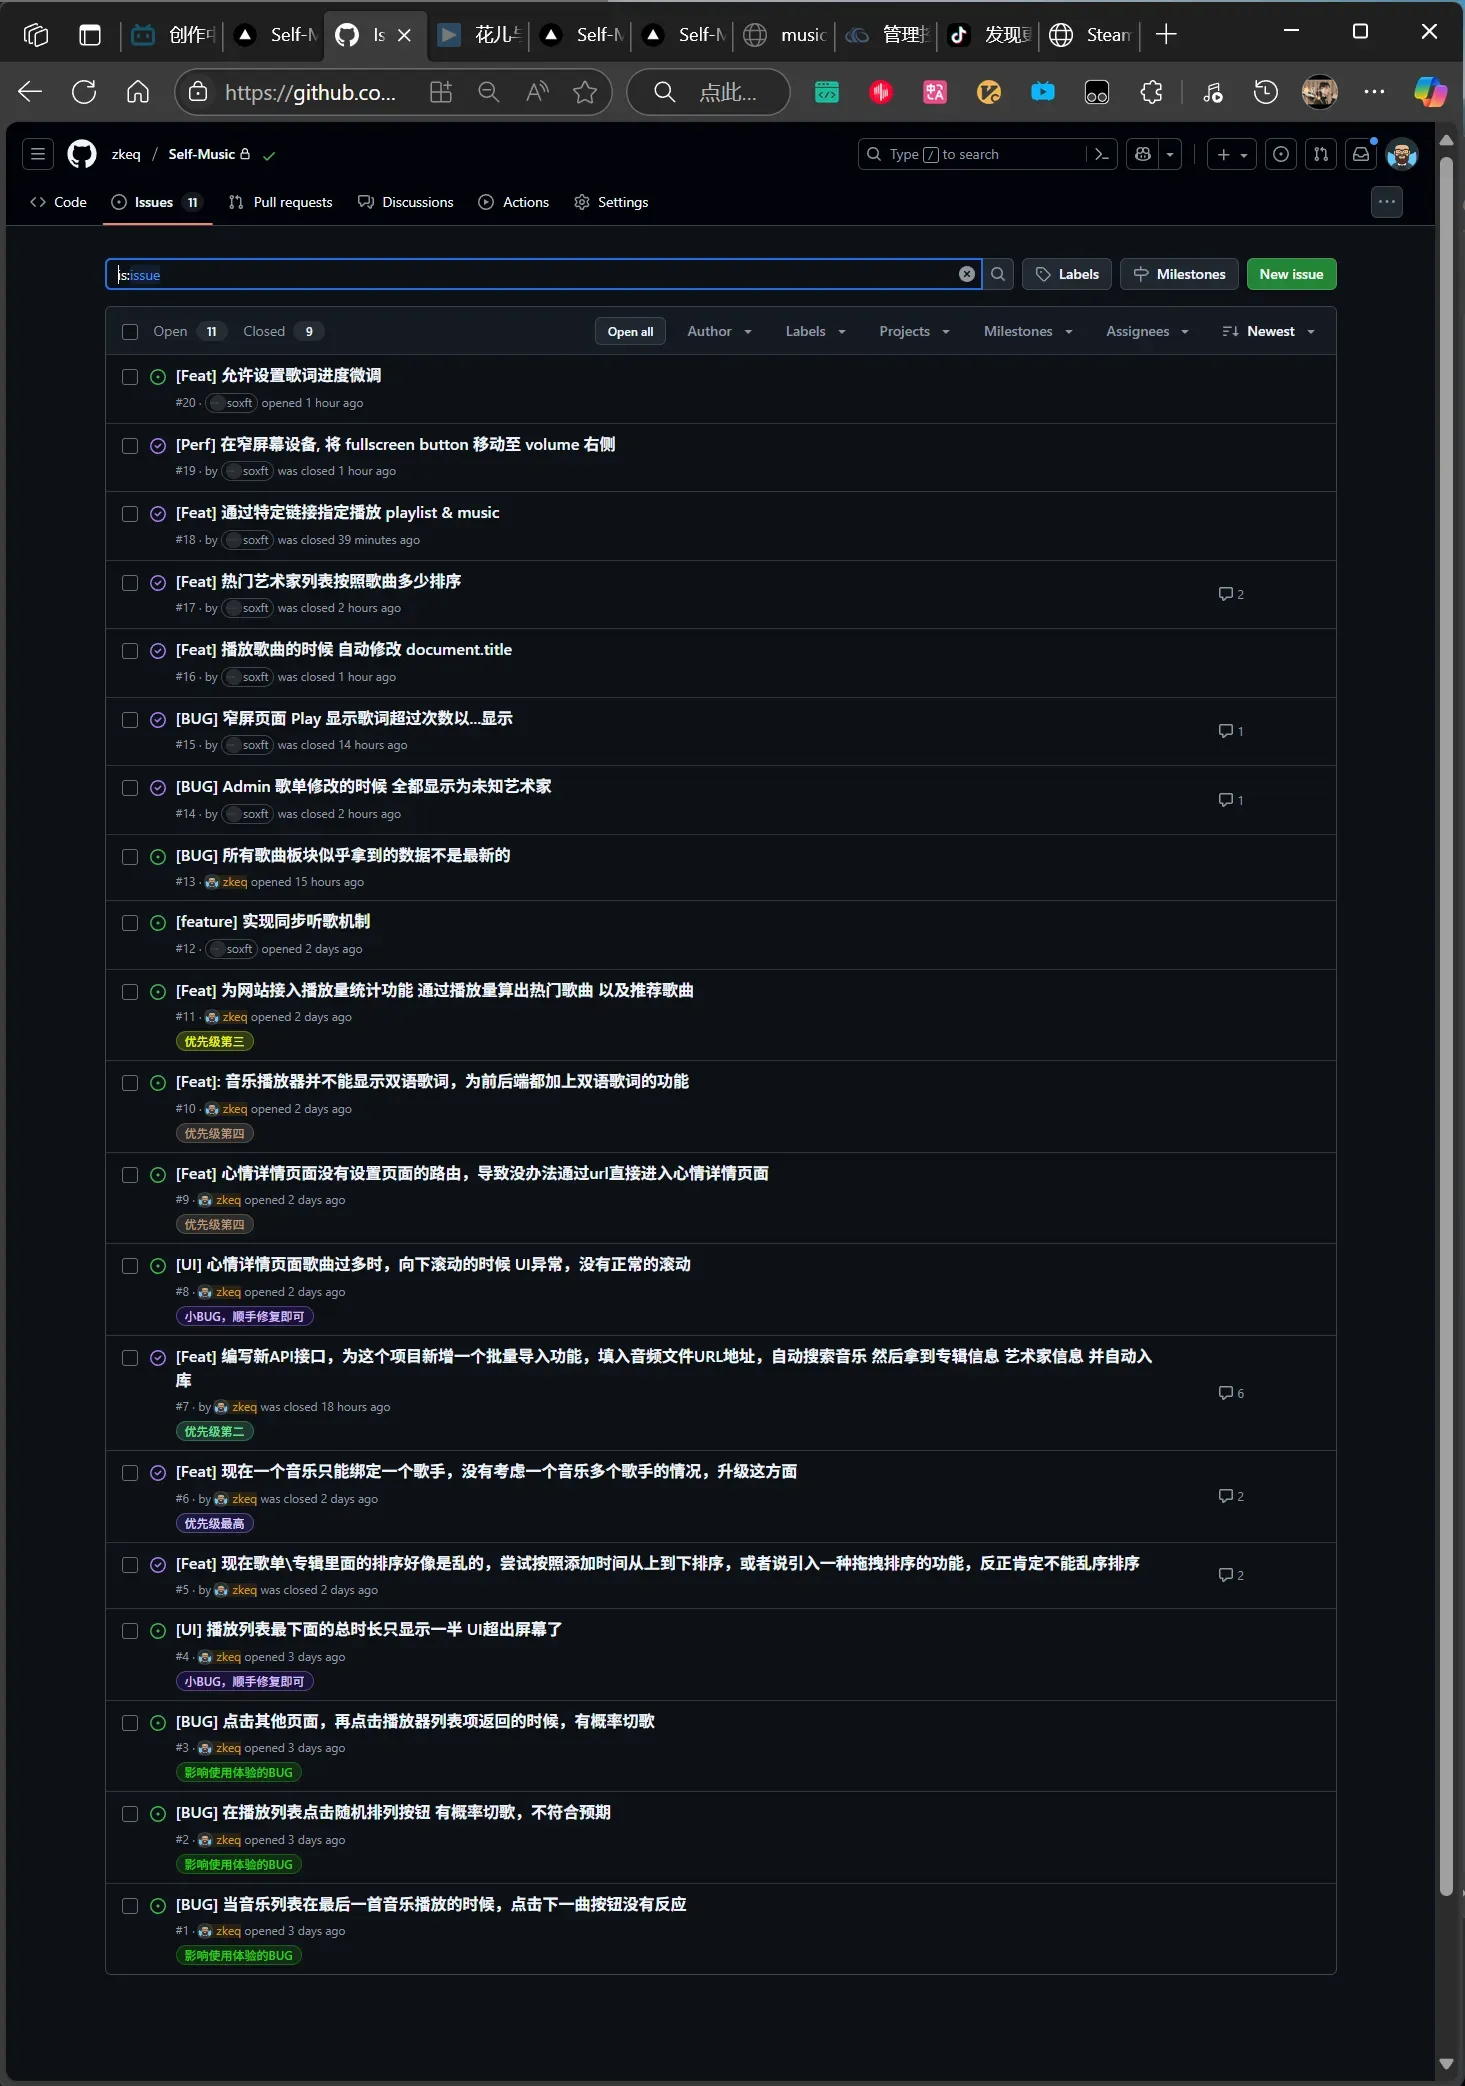
Task: Open issue 为网站接入播放量统计功能
Action: (x=435, y=991)
